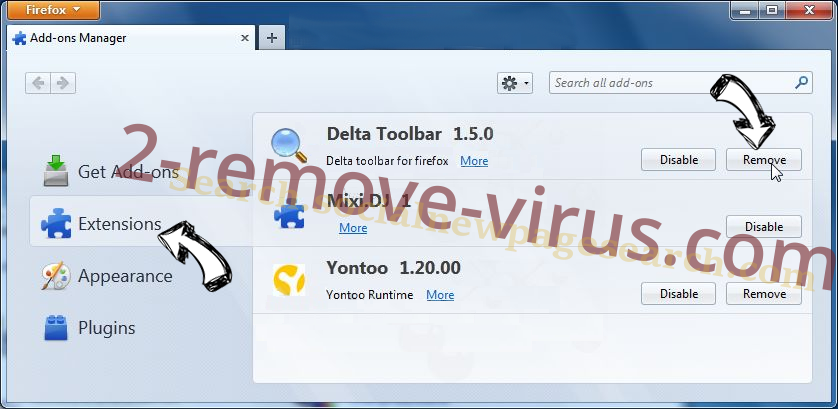The image size is (838, 409).
Task: Open the Plugins category
Action: pos(89,328)
